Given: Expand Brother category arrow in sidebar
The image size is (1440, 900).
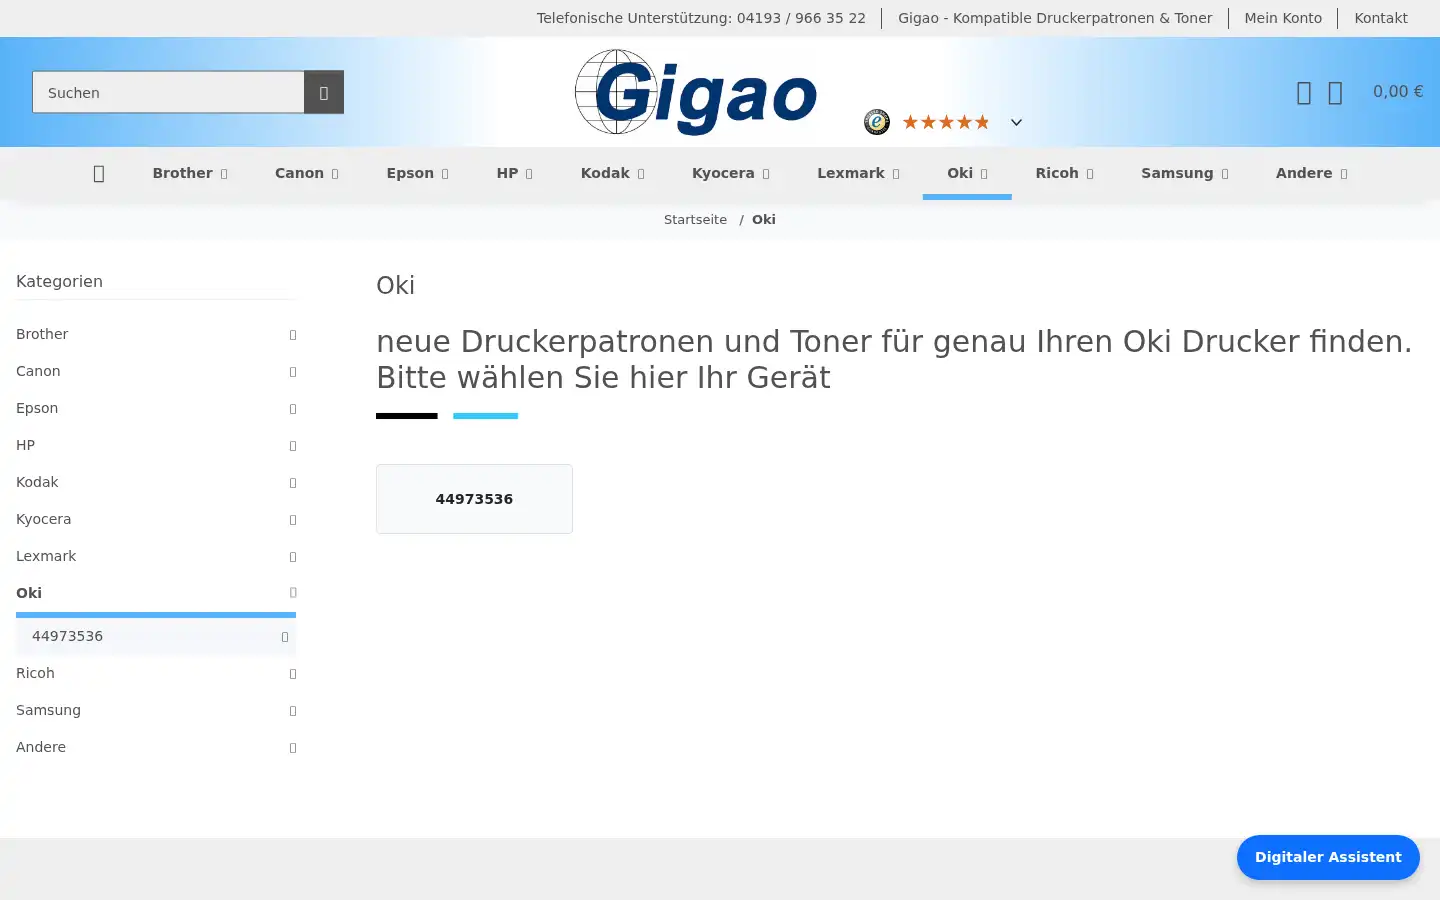Looking at the screenshot, I should point(293,335).
